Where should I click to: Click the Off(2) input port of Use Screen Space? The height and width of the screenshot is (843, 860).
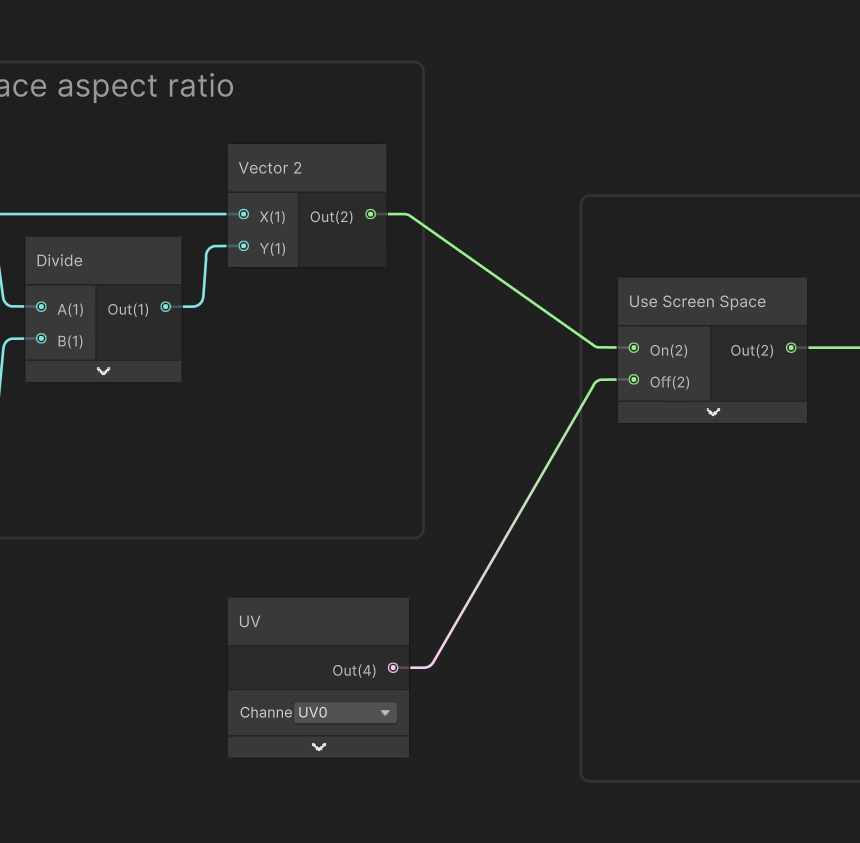[633, 381]
